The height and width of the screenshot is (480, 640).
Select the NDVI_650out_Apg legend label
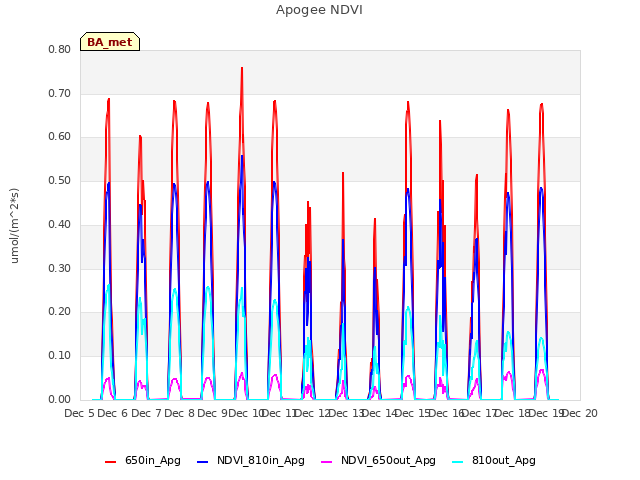[388, 460]
